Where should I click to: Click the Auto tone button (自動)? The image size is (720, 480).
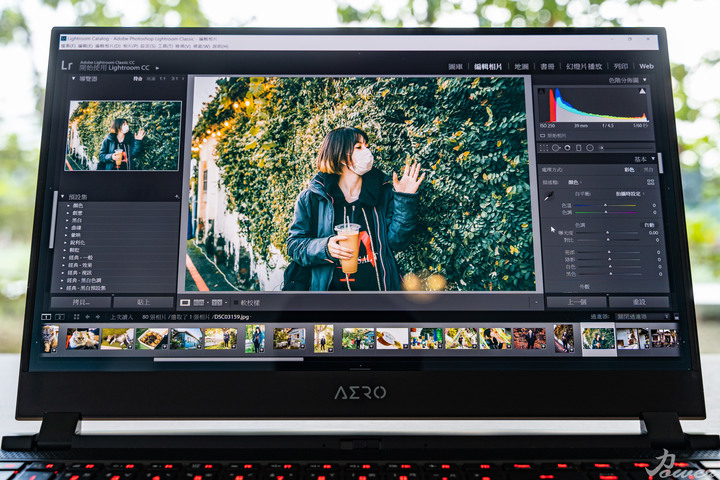pos(649,225)
